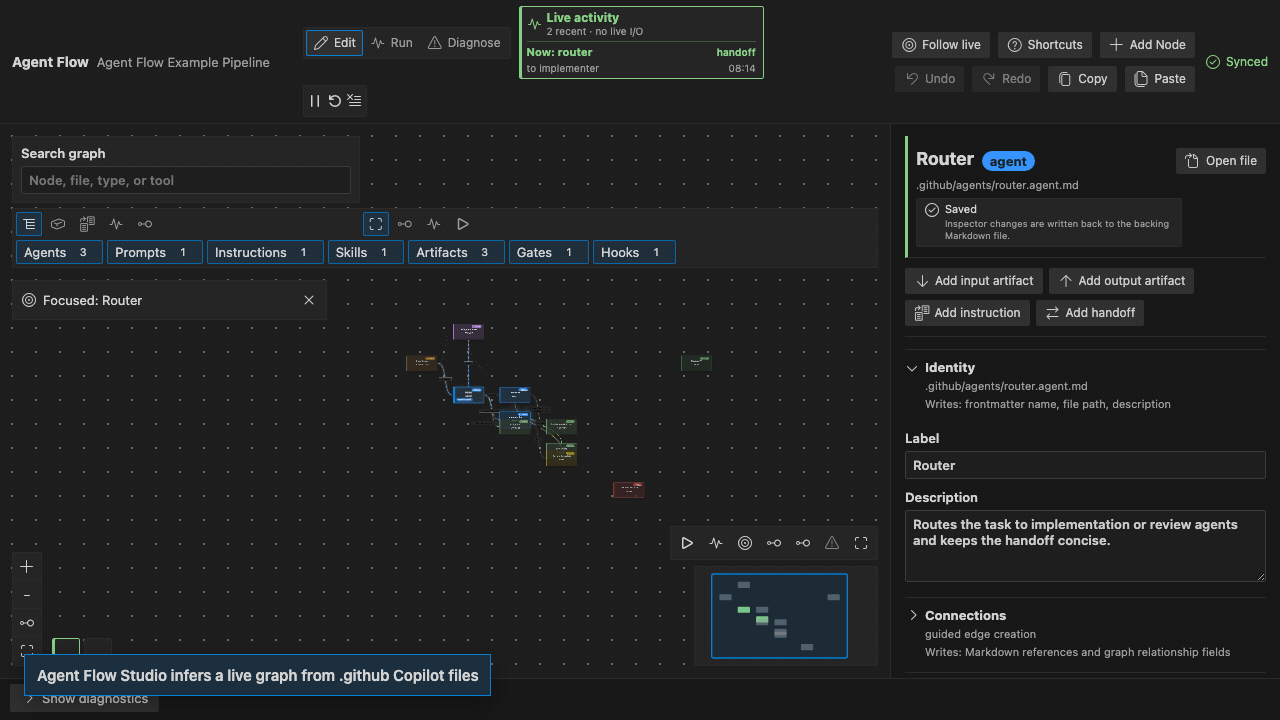The height and width of the screenshot is (720, 1280).
Task: Click the play icon above the Artifacts filter
Action: [x=463, y=224]
